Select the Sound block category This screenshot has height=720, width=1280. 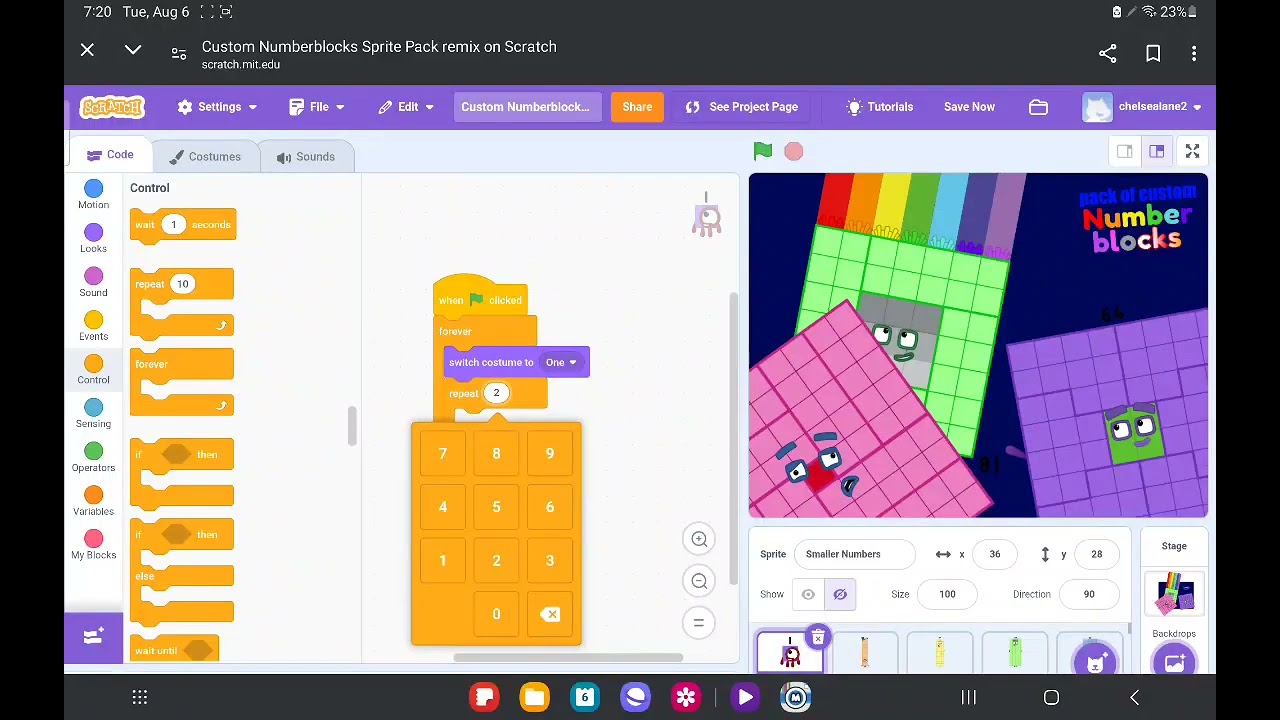94,283
